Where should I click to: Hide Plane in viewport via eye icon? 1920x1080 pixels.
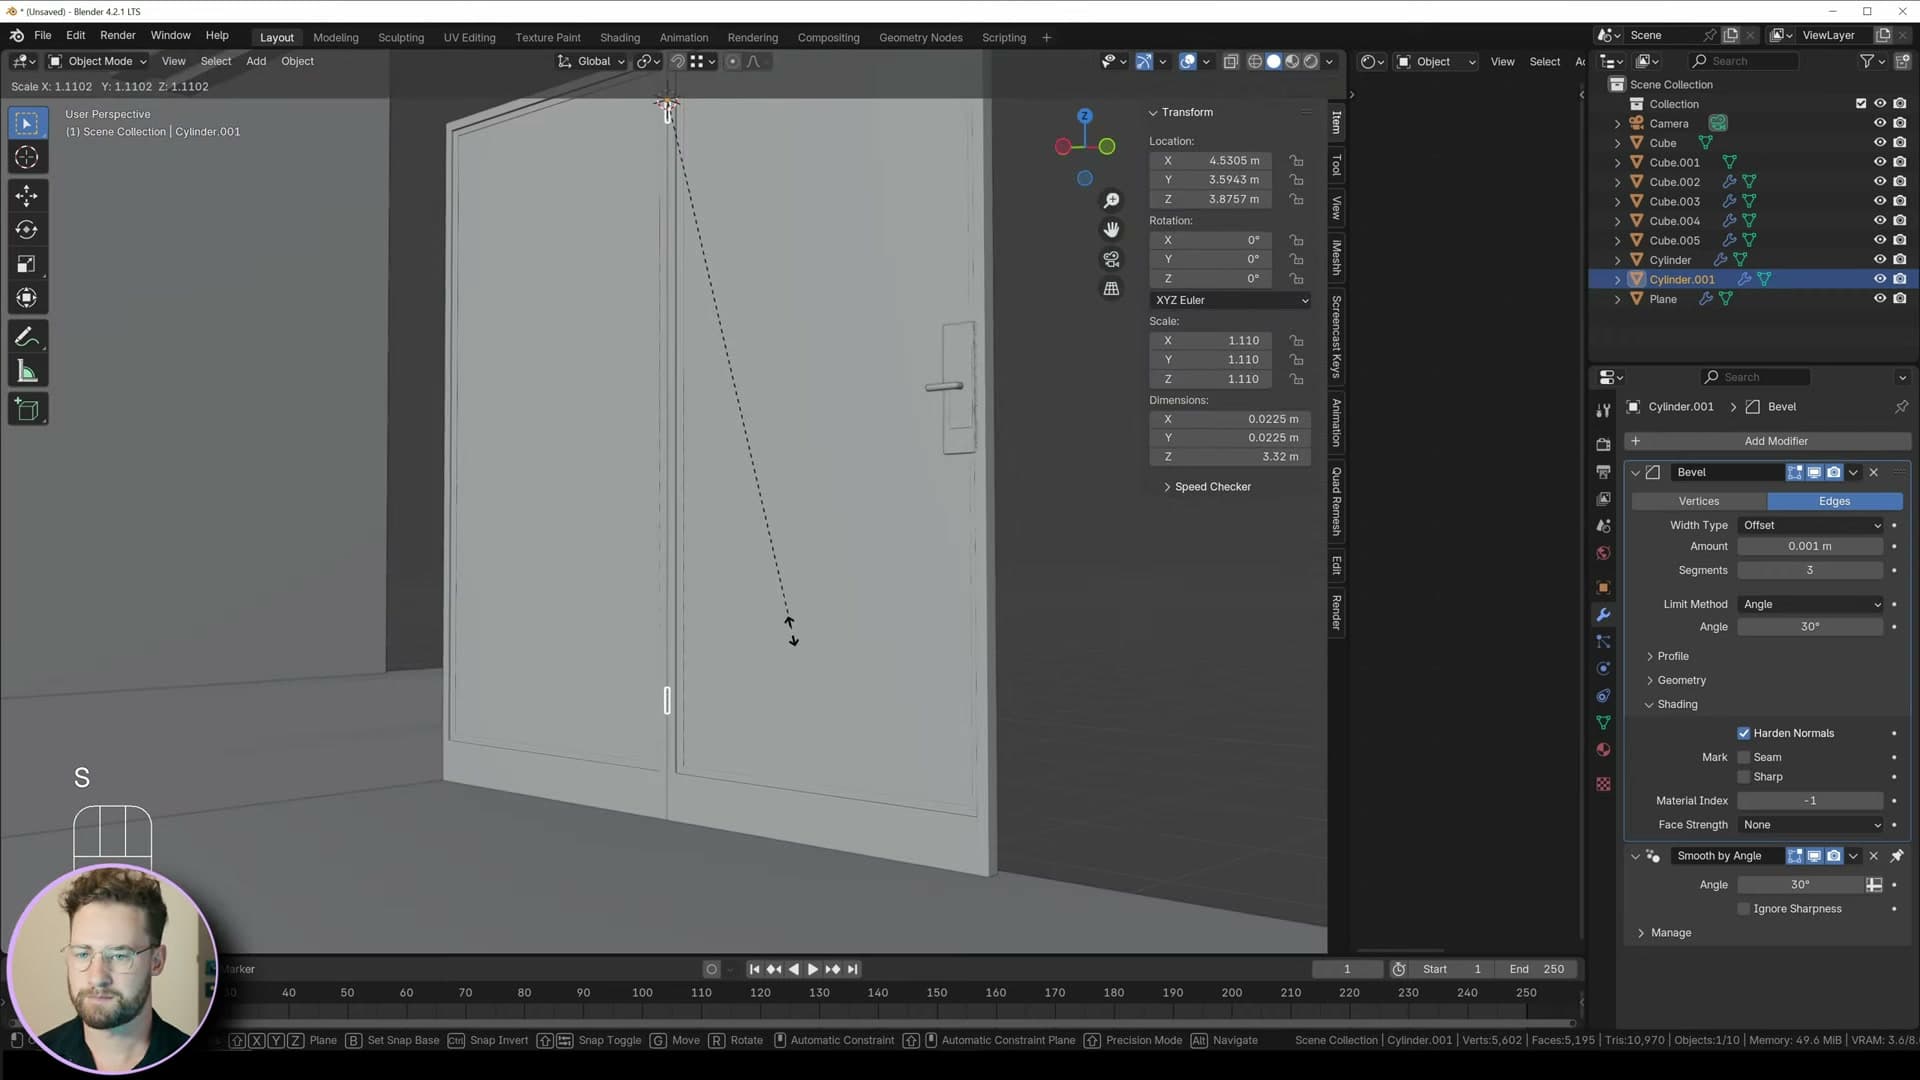click(1880, 298)
